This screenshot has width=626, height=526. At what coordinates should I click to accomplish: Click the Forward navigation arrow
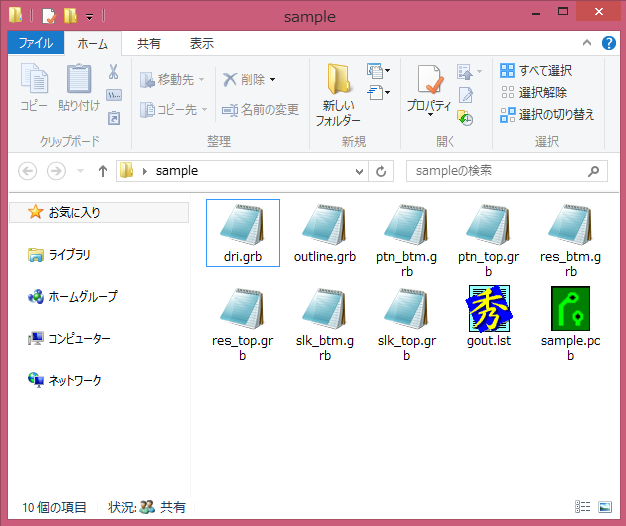[56, 171]
